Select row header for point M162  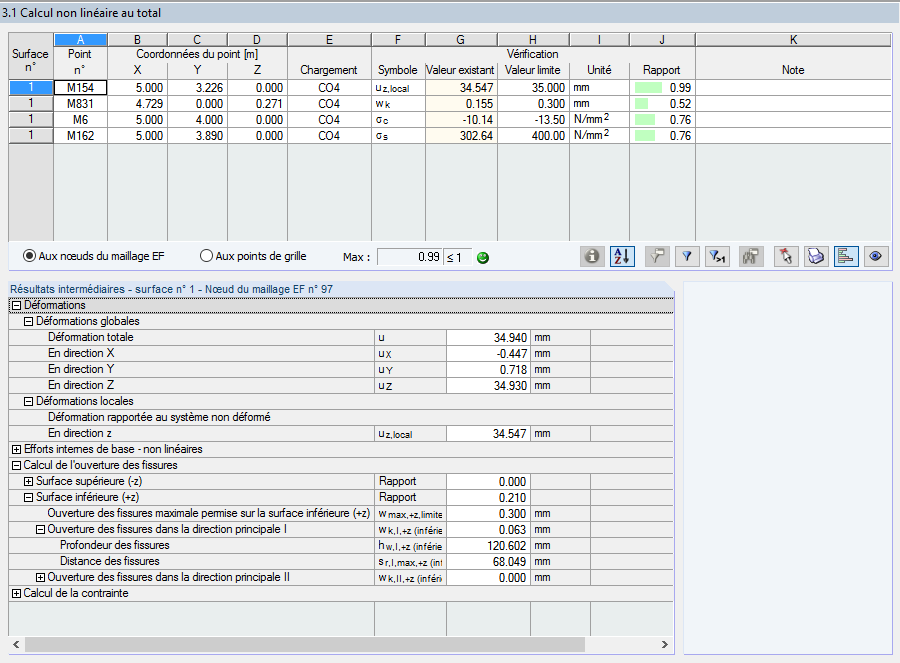pos(31,136)
